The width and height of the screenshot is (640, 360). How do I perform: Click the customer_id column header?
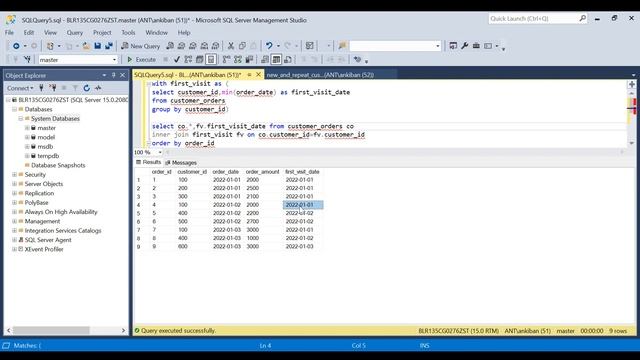192,172
